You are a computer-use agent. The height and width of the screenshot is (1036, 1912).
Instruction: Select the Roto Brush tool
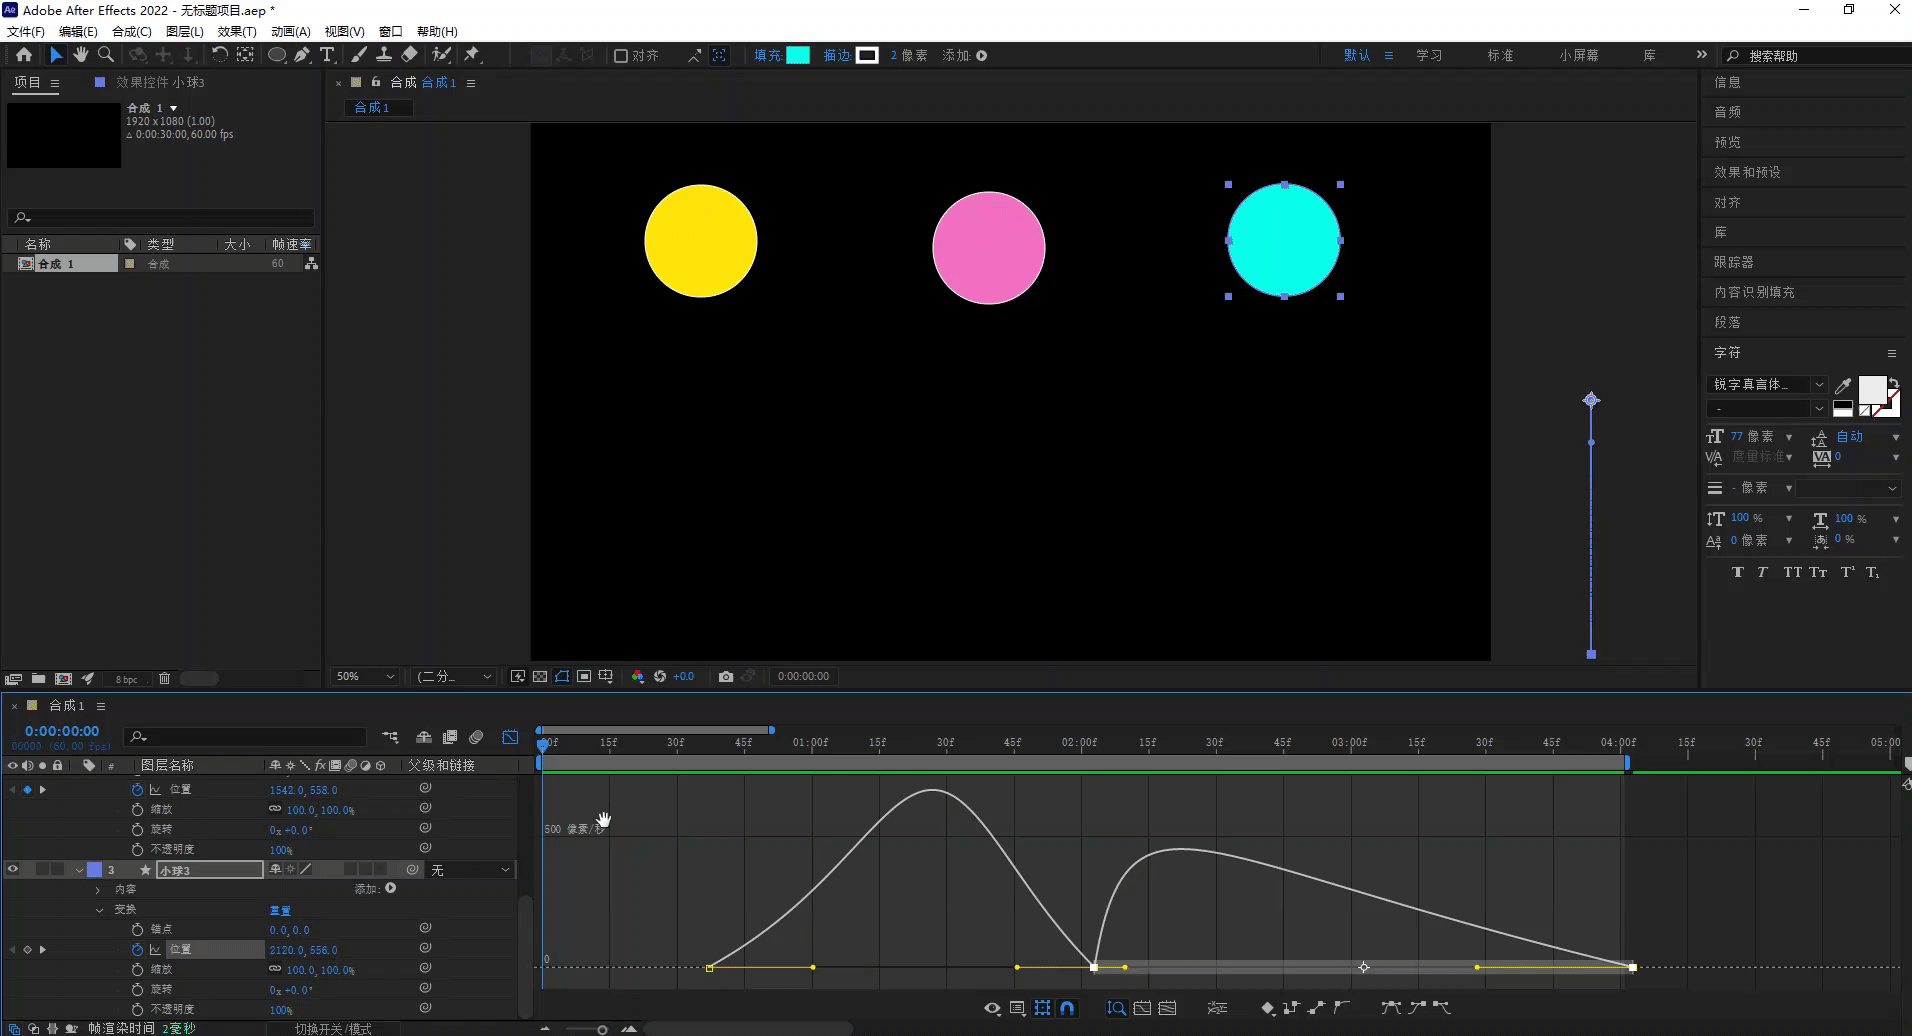tap(441, 55)
